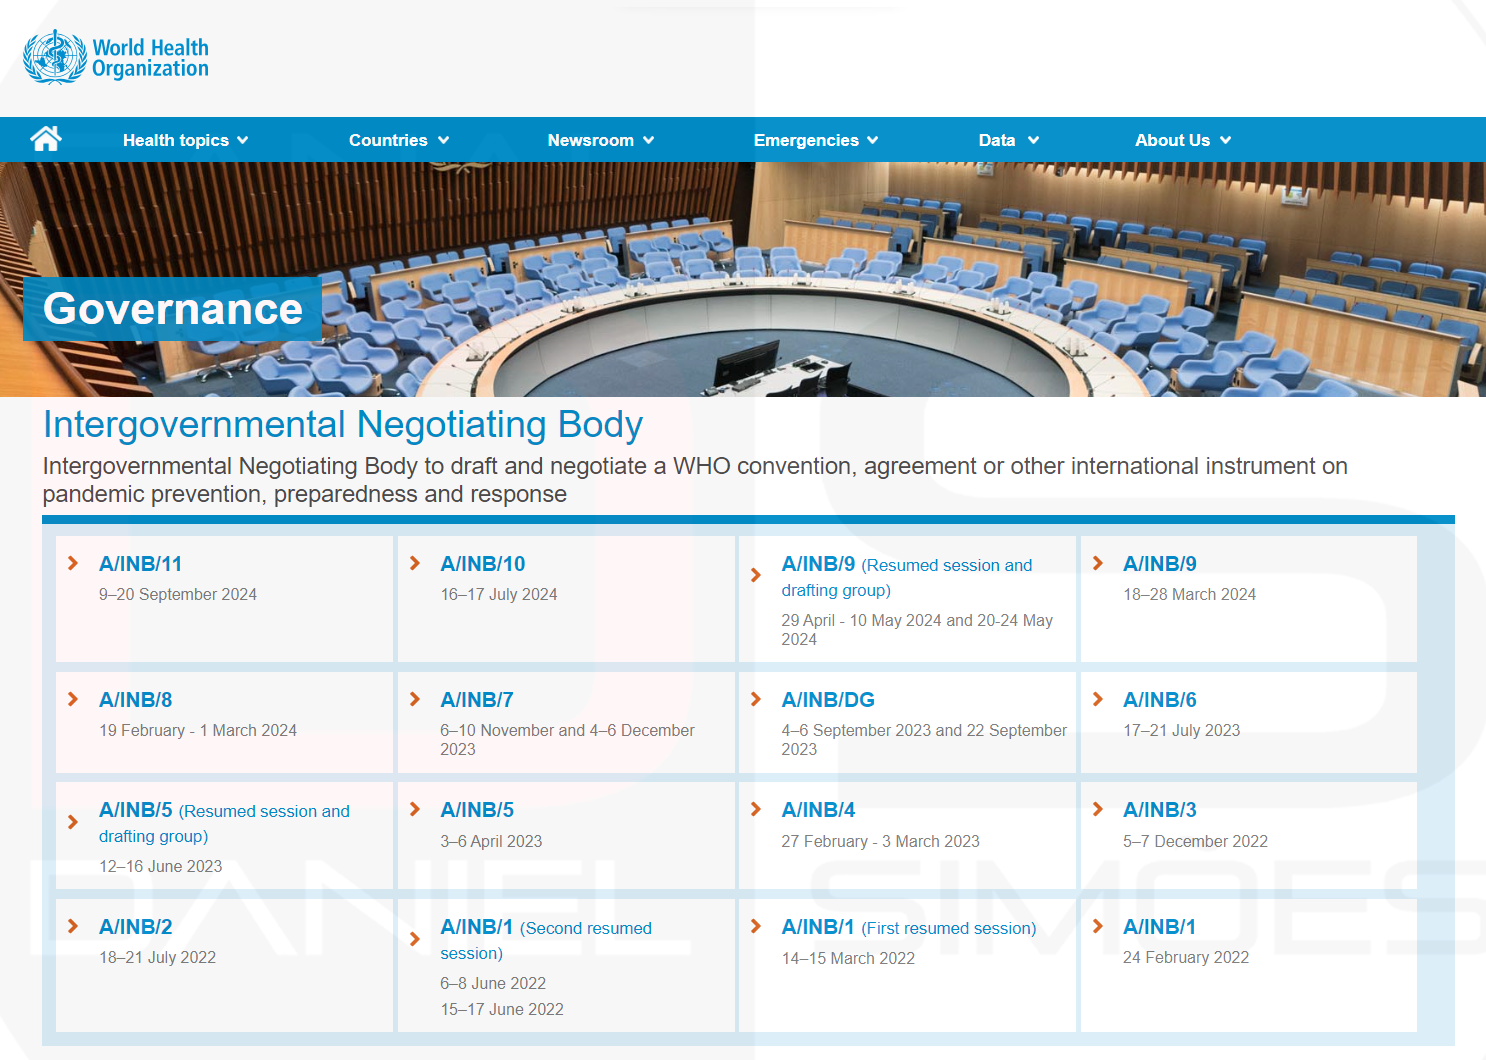The width and height of the screenshot is (1486, 1060).
Task: Click the orange arrow beside A/INB/10
Action: [415, 563]
